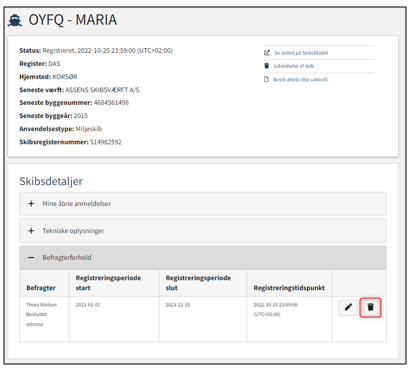
Task: Edit the Thora Nielsen befragter row with pencil
Action: pos(348,307)
